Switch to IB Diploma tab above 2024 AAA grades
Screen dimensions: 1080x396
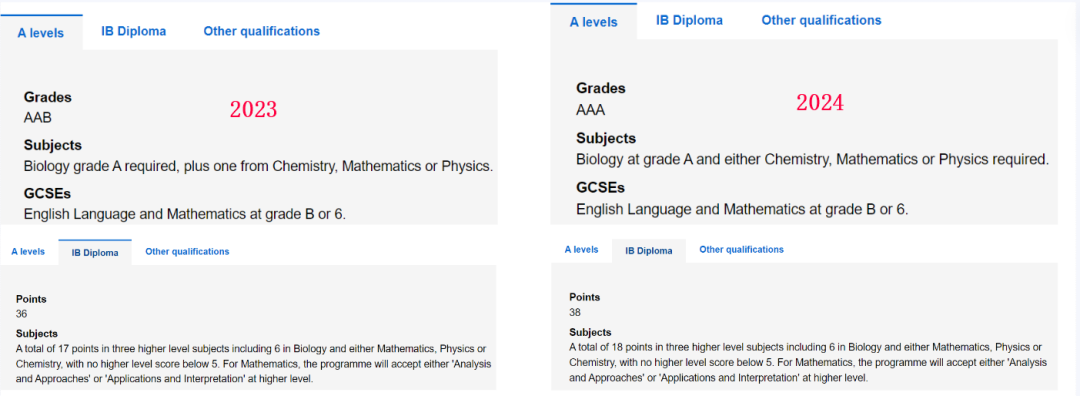tap(689, 20)
